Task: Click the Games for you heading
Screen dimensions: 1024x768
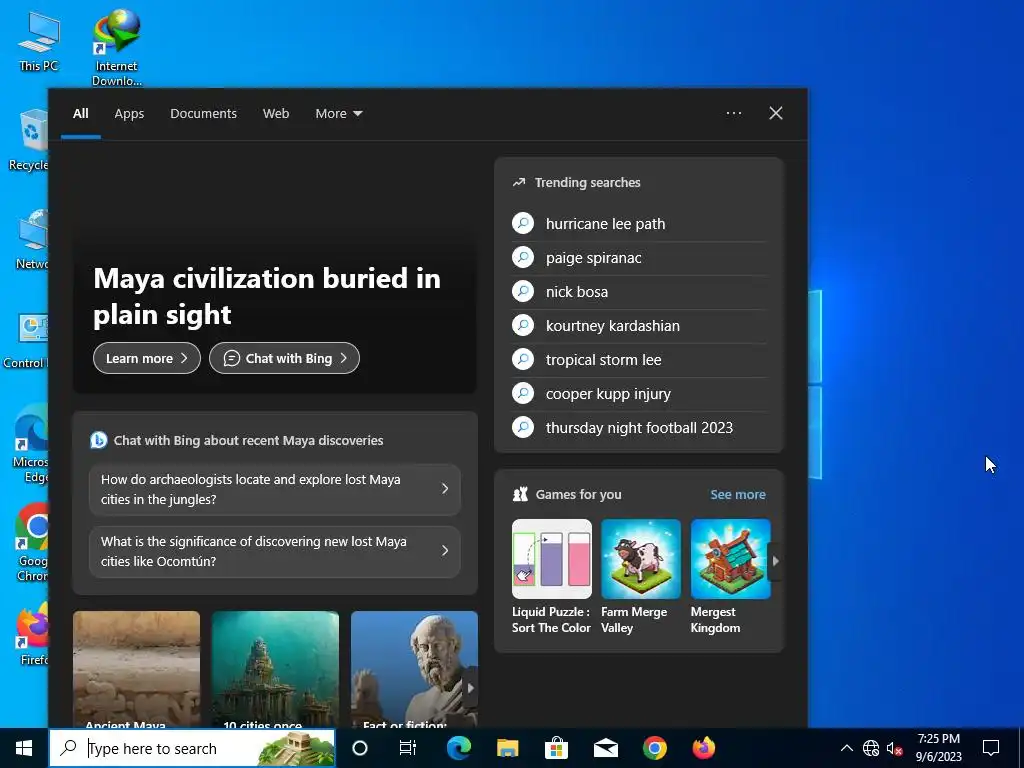Action: (578, 494)
